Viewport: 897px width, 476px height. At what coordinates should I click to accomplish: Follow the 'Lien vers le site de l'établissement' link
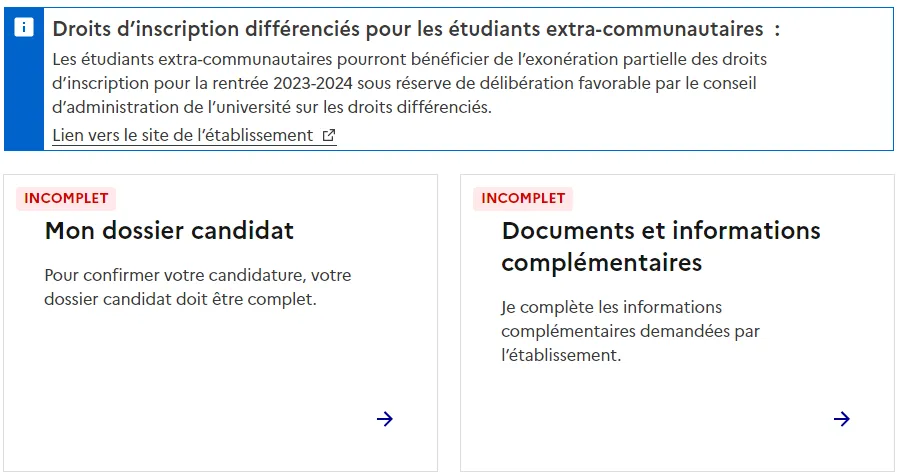point(183,135)
